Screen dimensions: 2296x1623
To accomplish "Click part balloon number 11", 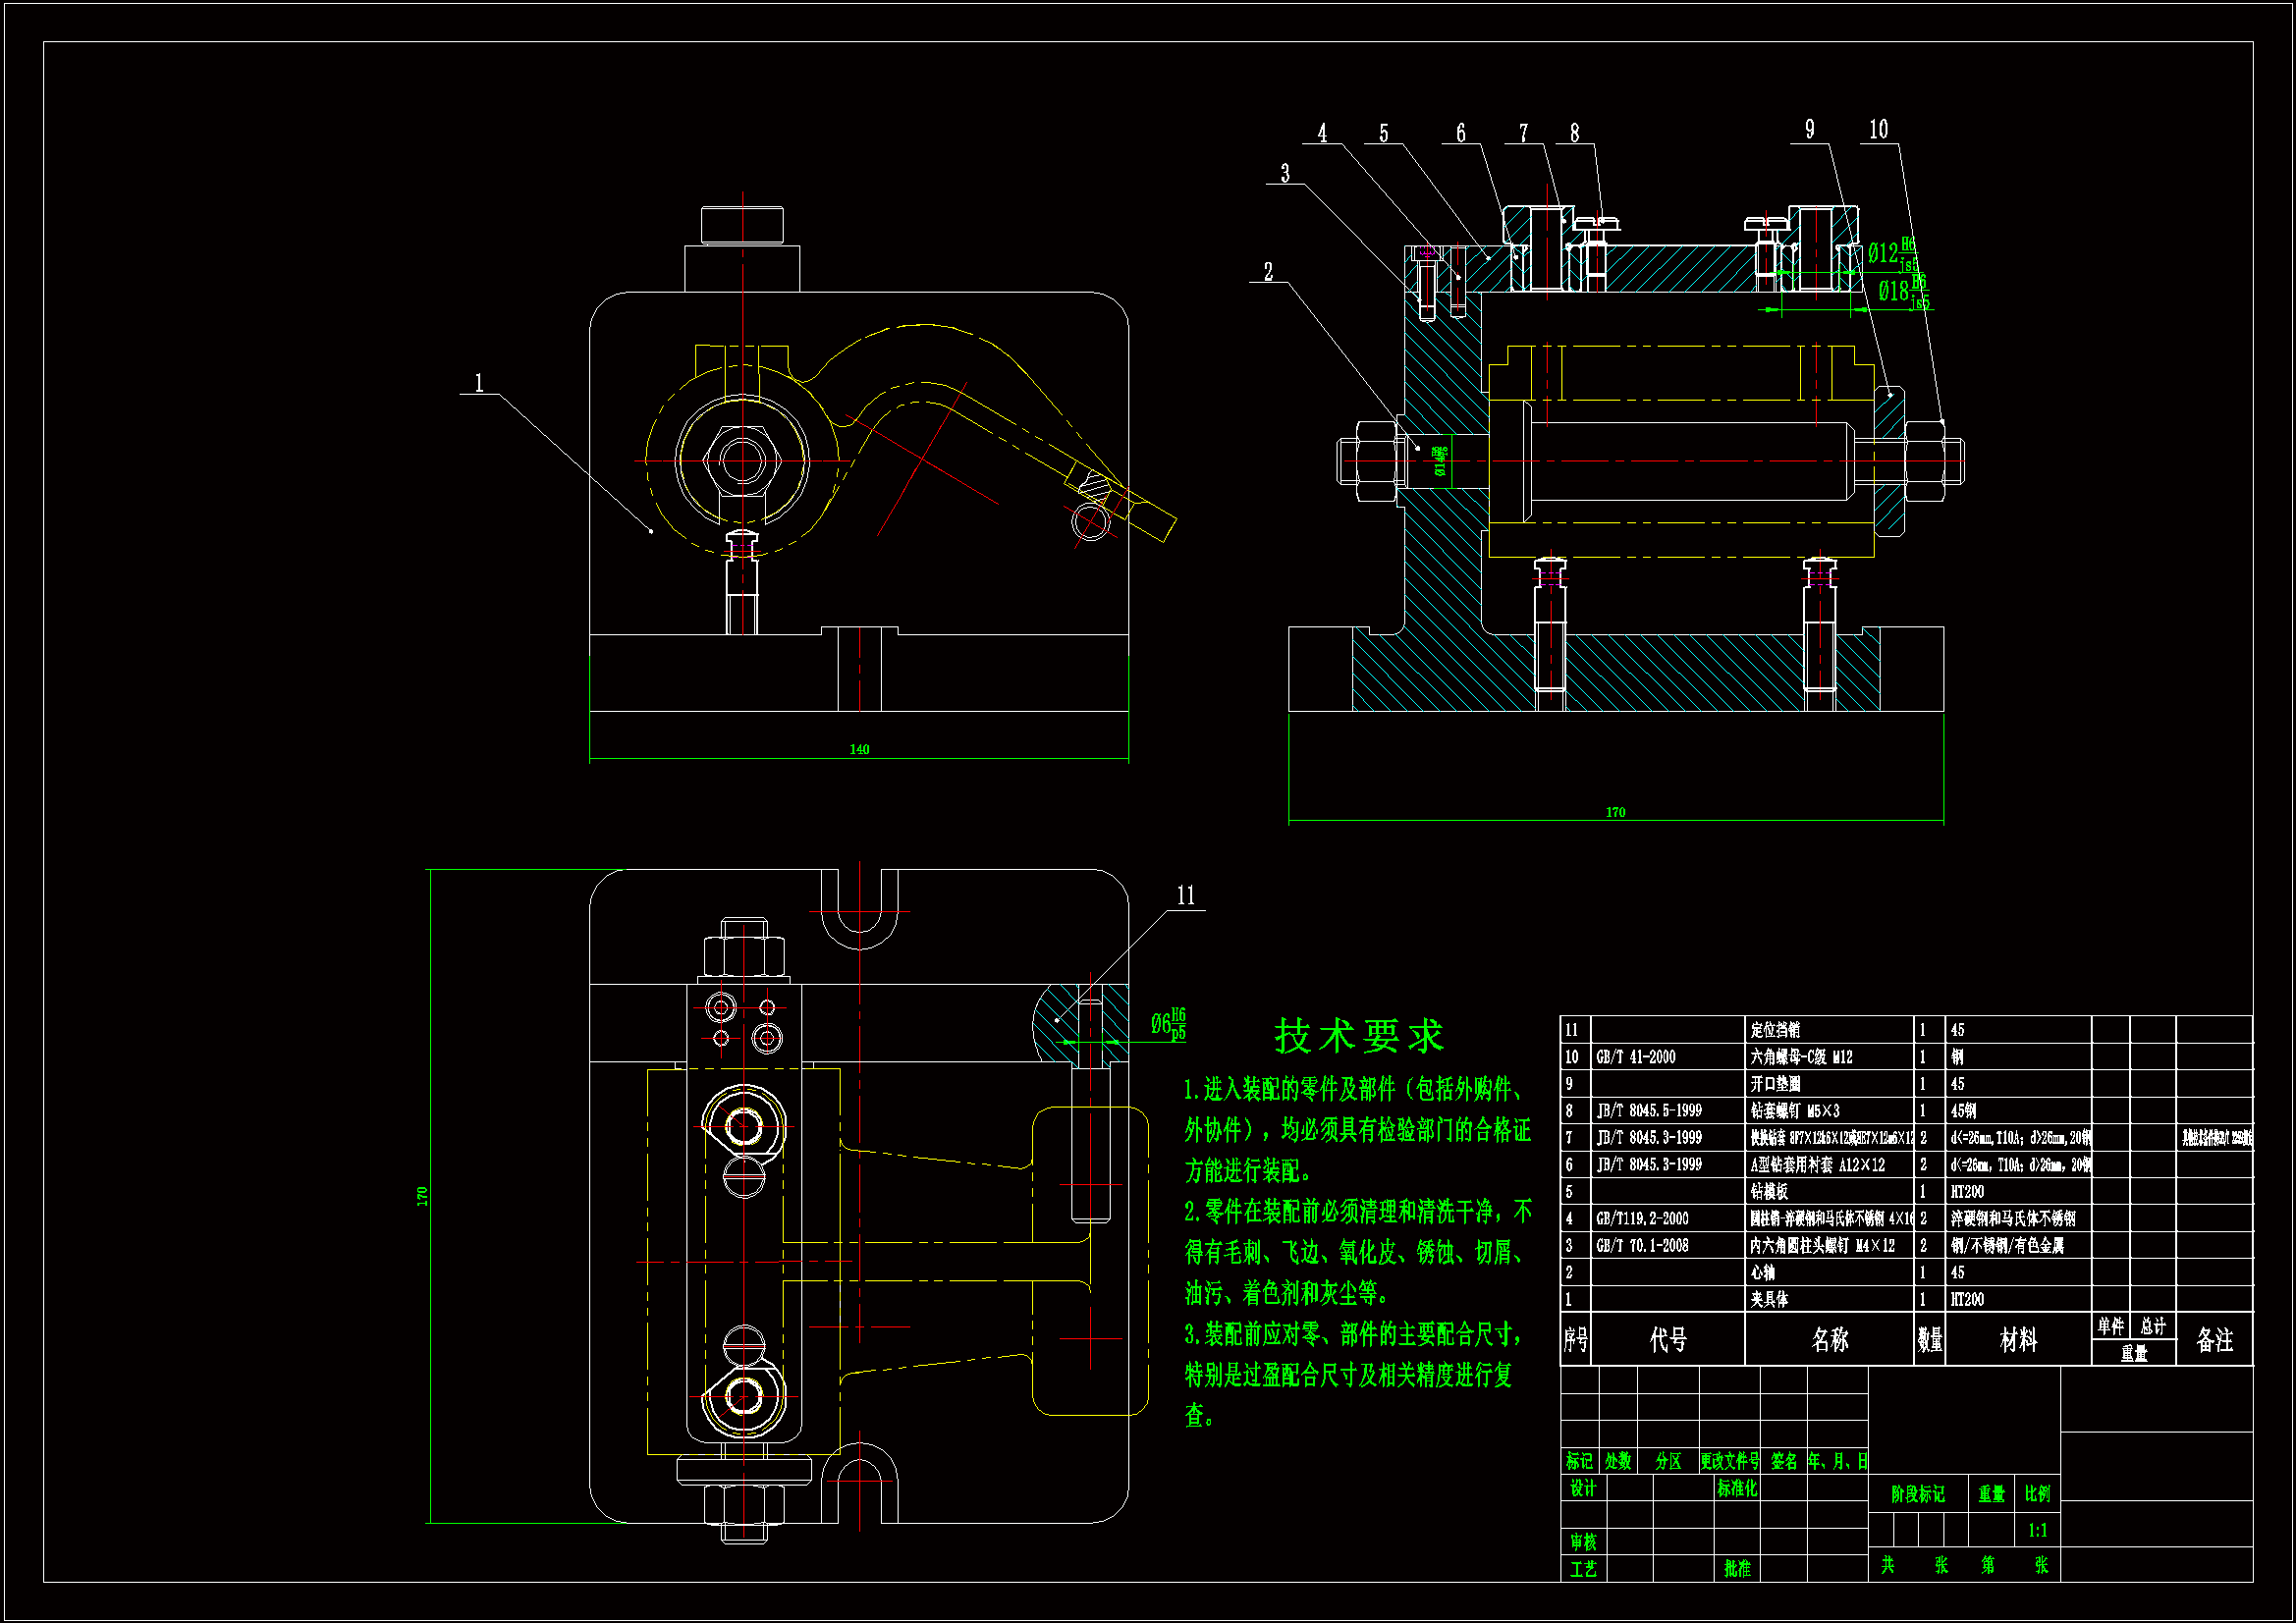I will [1186, 896].
